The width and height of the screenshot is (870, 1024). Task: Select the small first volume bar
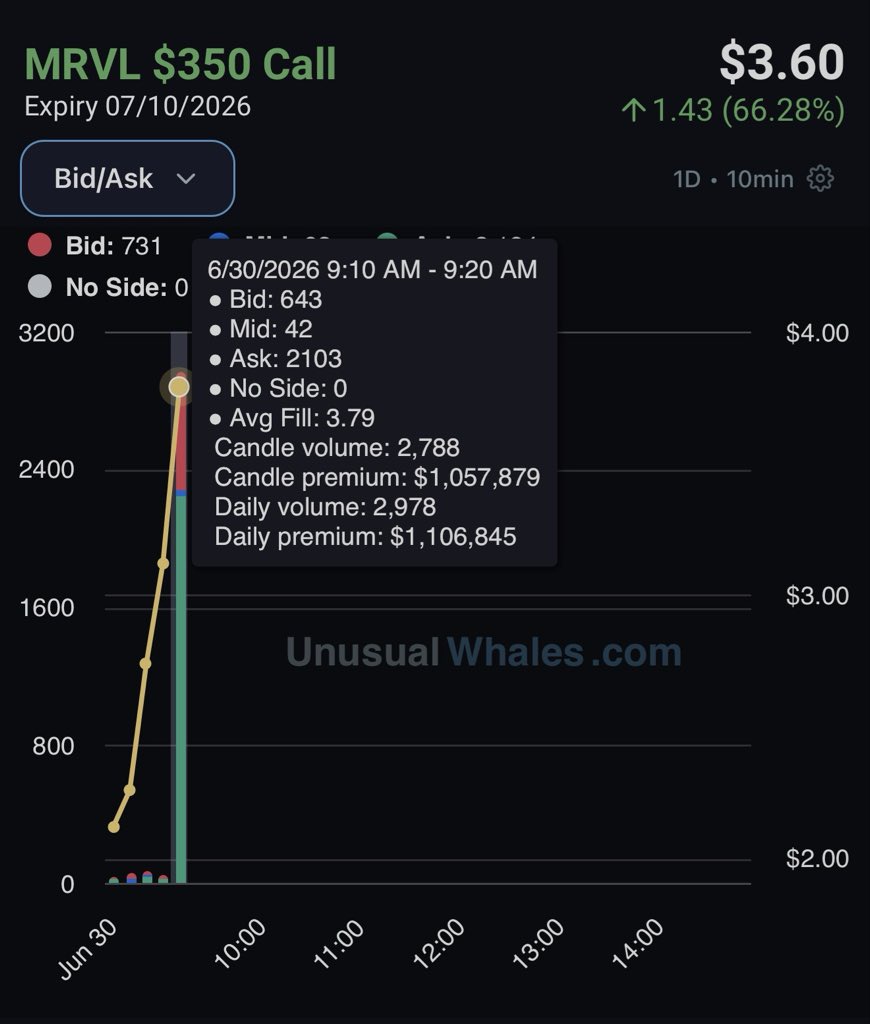114,880
